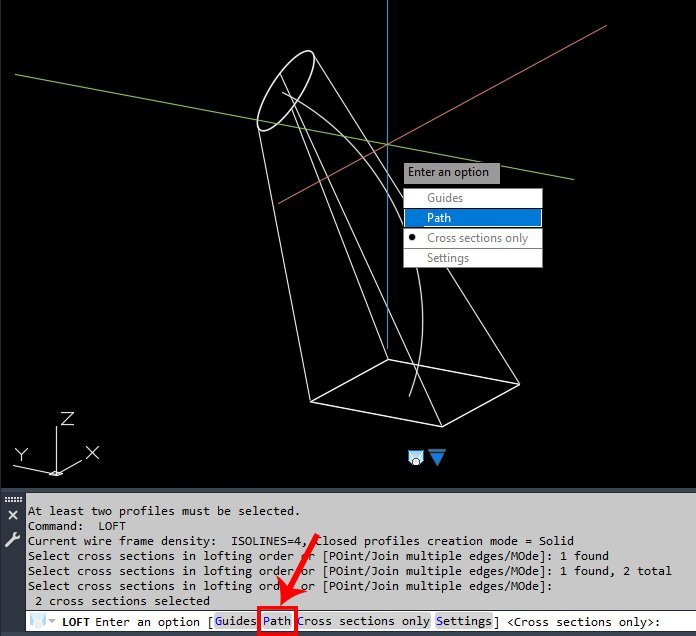Click Cross sections only in command line

(363, 621)
